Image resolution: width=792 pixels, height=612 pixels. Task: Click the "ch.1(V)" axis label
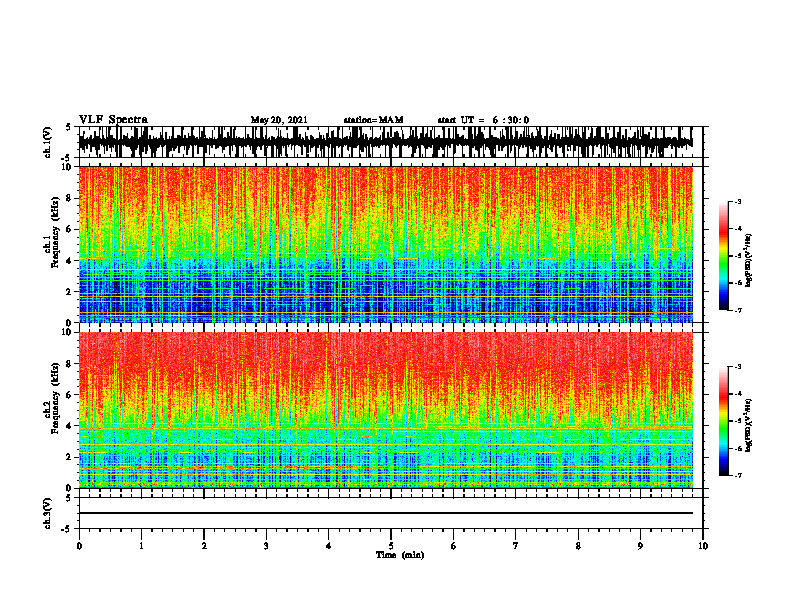click(x=47, y=142)
